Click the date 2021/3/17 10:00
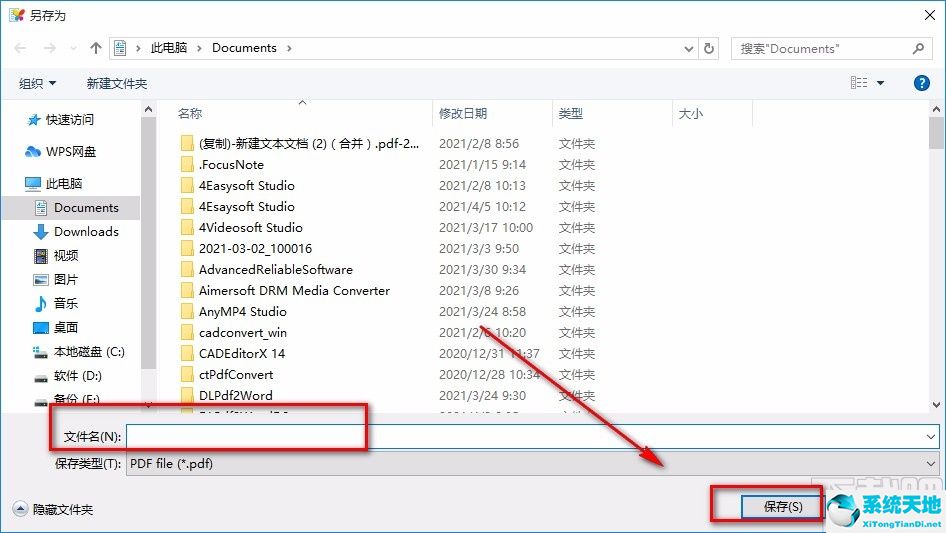946x533 pixels. pos(486,228)
